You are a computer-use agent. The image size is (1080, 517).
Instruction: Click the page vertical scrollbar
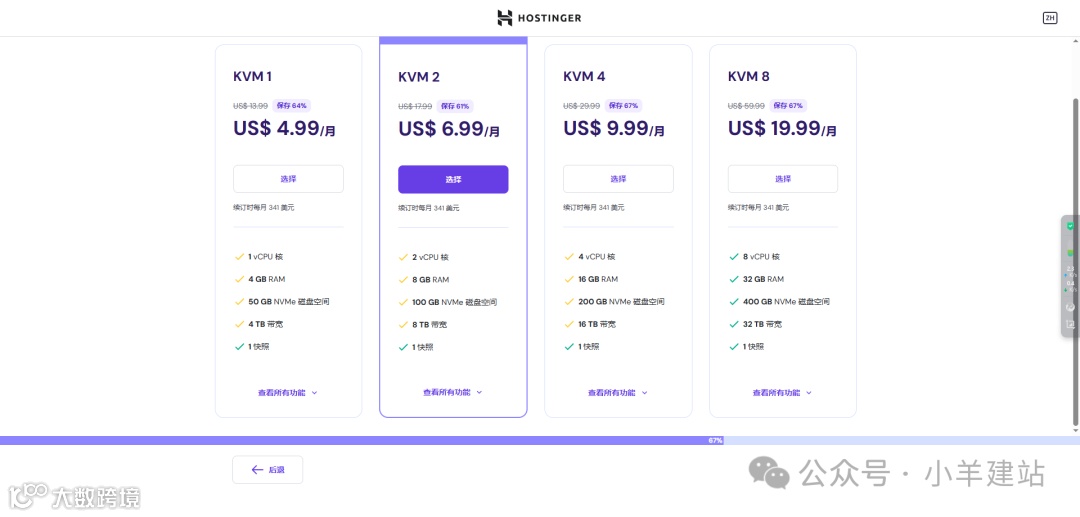pos(1076,262)
